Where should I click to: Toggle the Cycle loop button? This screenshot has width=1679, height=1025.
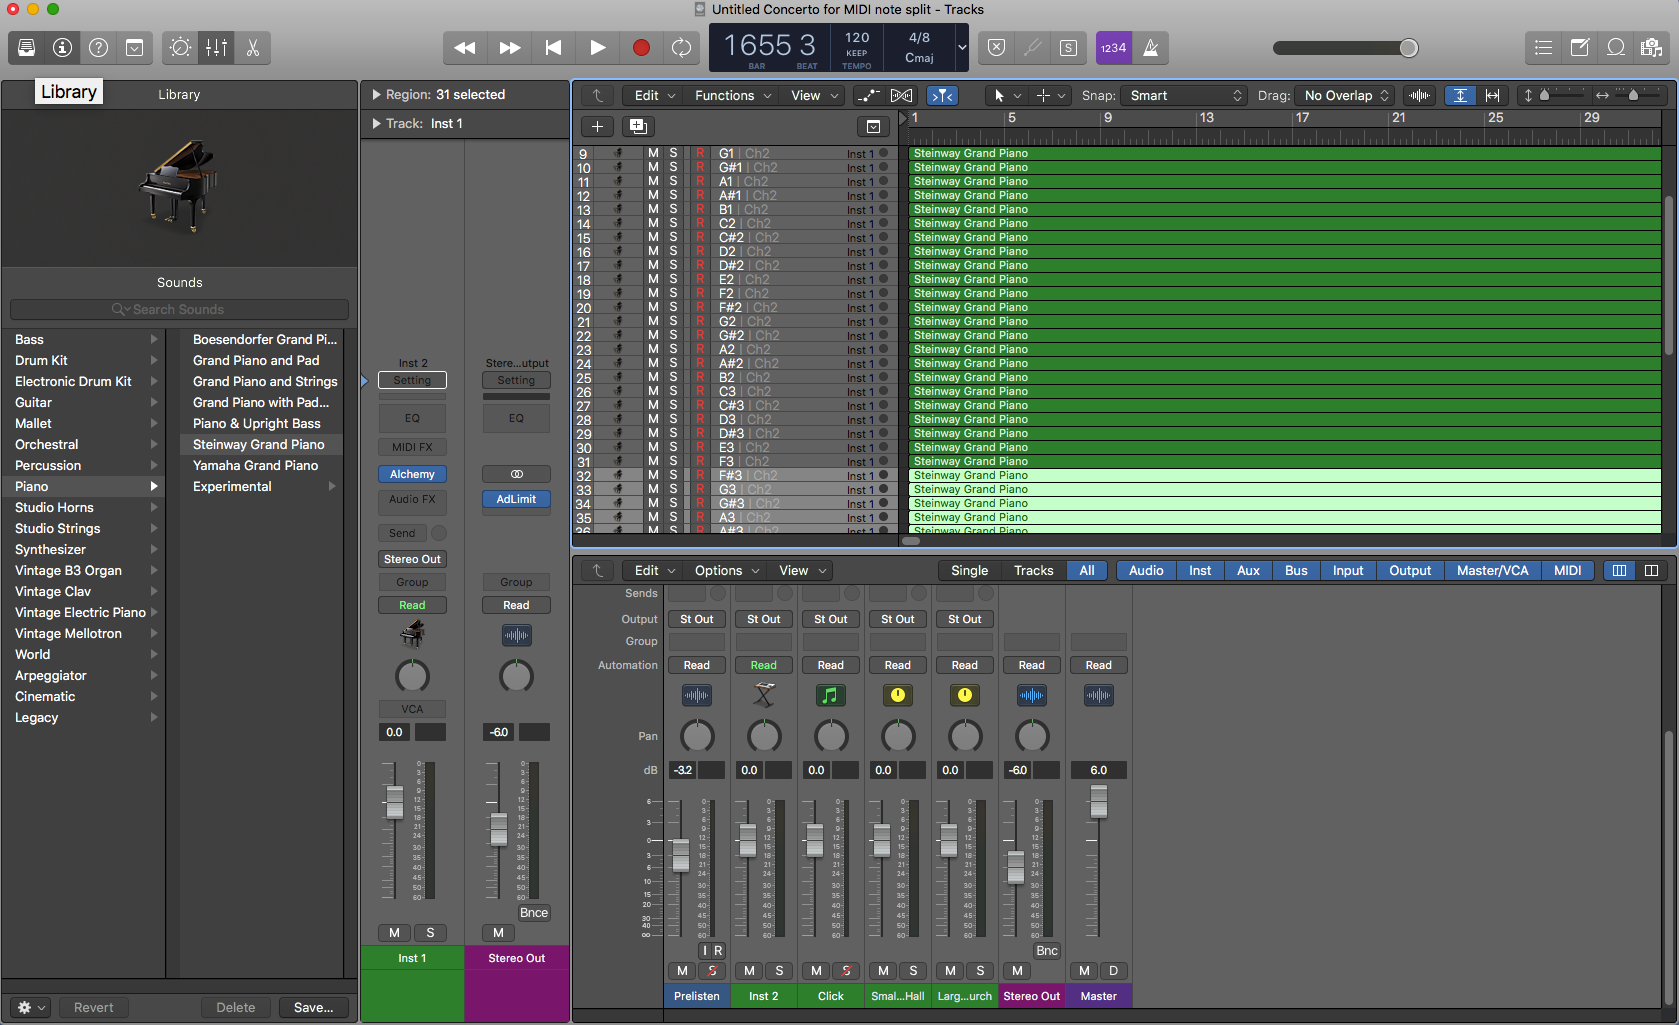click(681, 47)
